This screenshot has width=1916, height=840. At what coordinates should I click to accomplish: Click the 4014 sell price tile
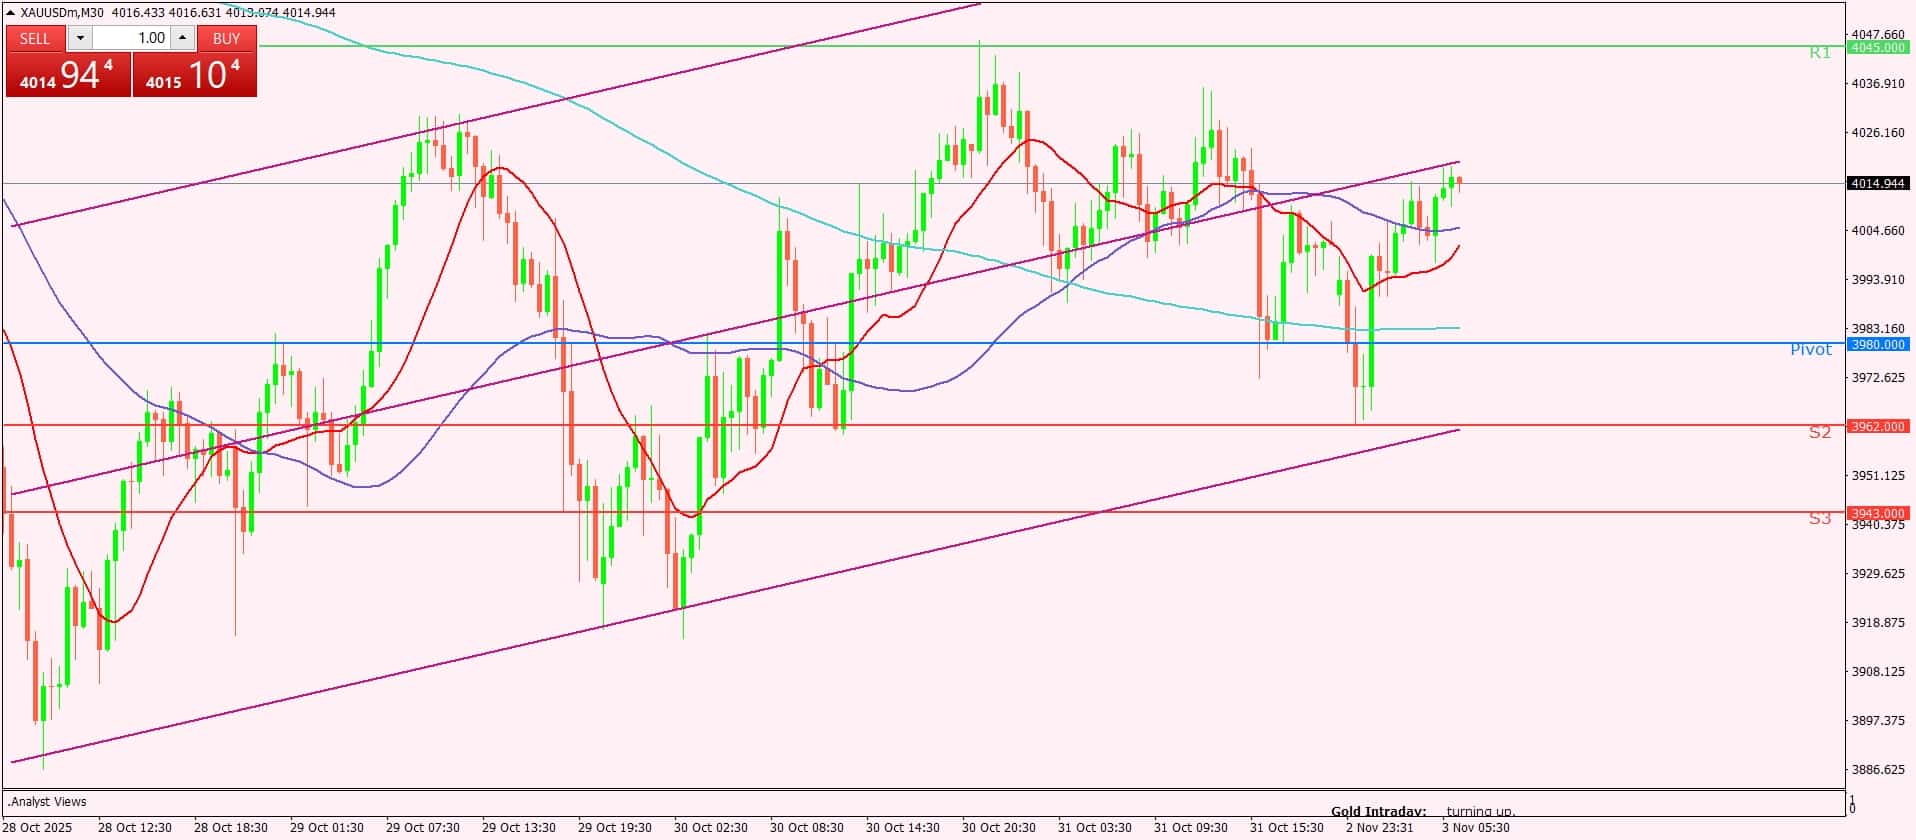[68, 76]
